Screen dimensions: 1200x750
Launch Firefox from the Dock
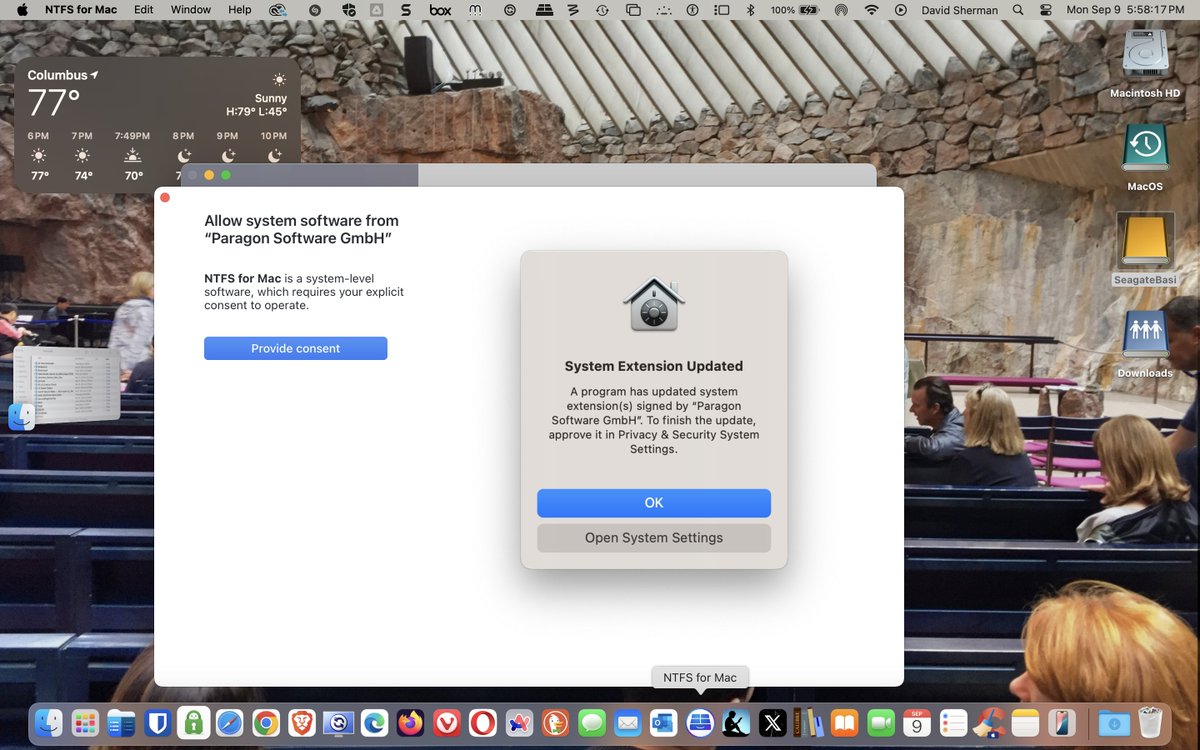point(410,722)
